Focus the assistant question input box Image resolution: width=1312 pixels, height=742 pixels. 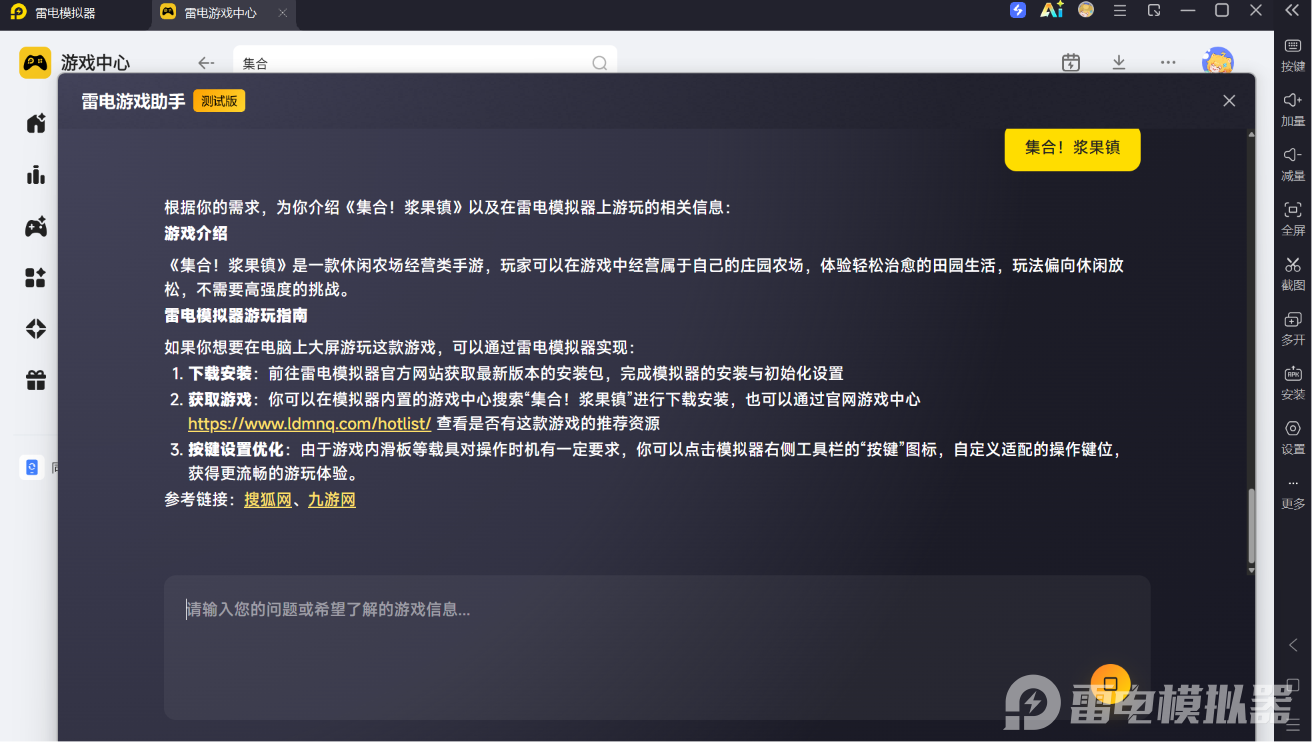pyautogui.click(x=657, y=647)
